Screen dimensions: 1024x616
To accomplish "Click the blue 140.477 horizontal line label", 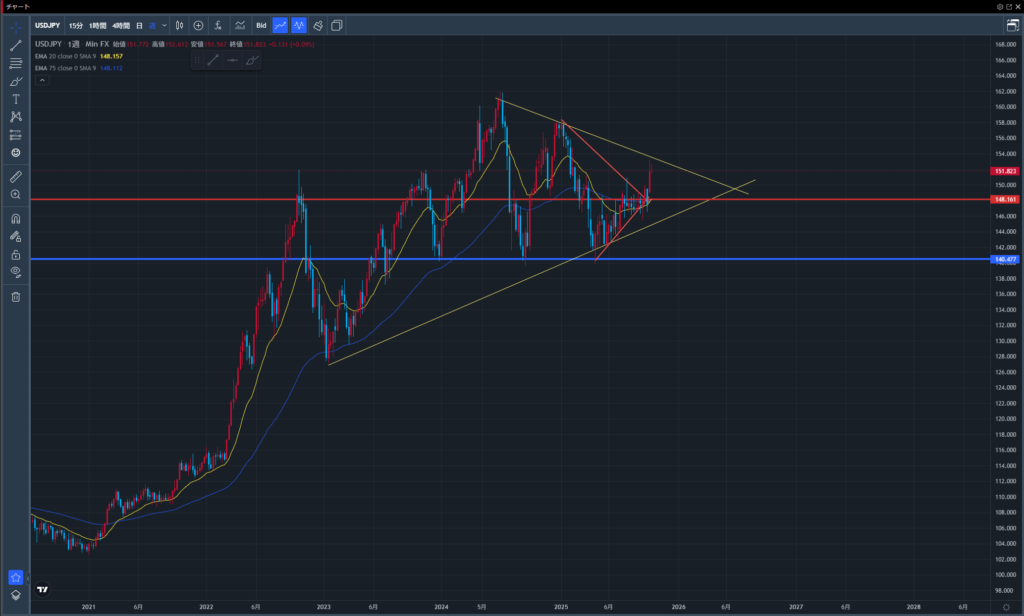I will 1005,259.
